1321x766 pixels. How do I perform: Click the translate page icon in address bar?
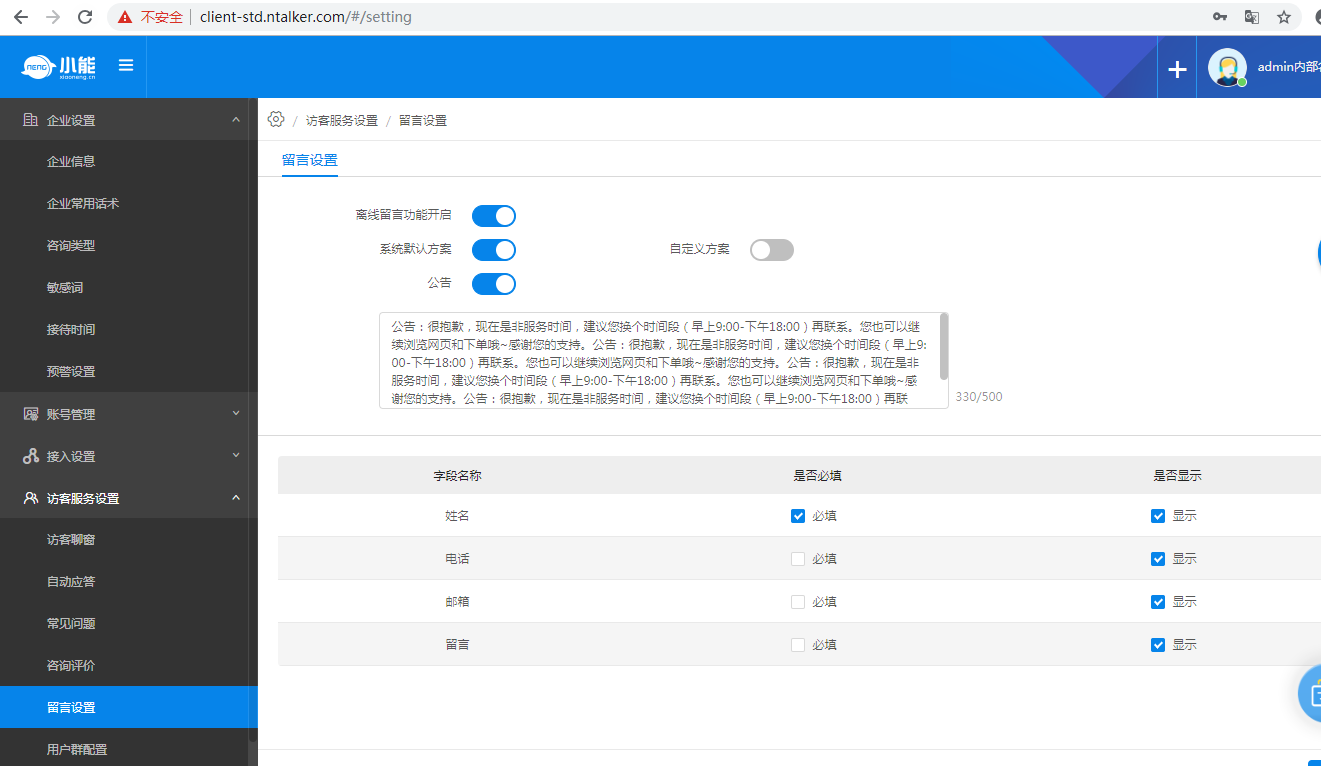(1251, 17)
